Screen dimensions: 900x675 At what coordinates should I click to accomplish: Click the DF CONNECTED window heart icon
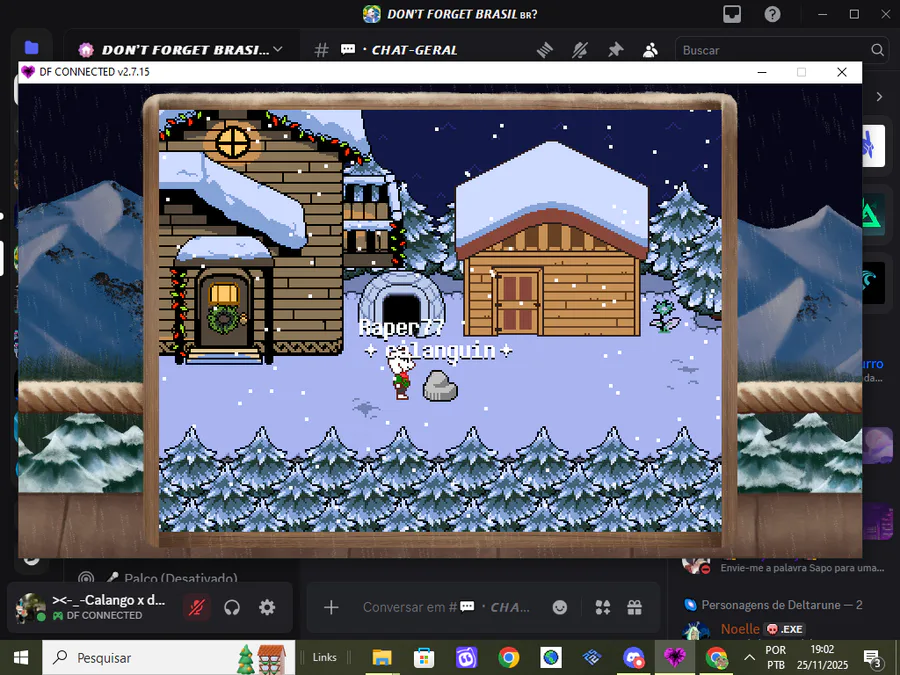28,72
